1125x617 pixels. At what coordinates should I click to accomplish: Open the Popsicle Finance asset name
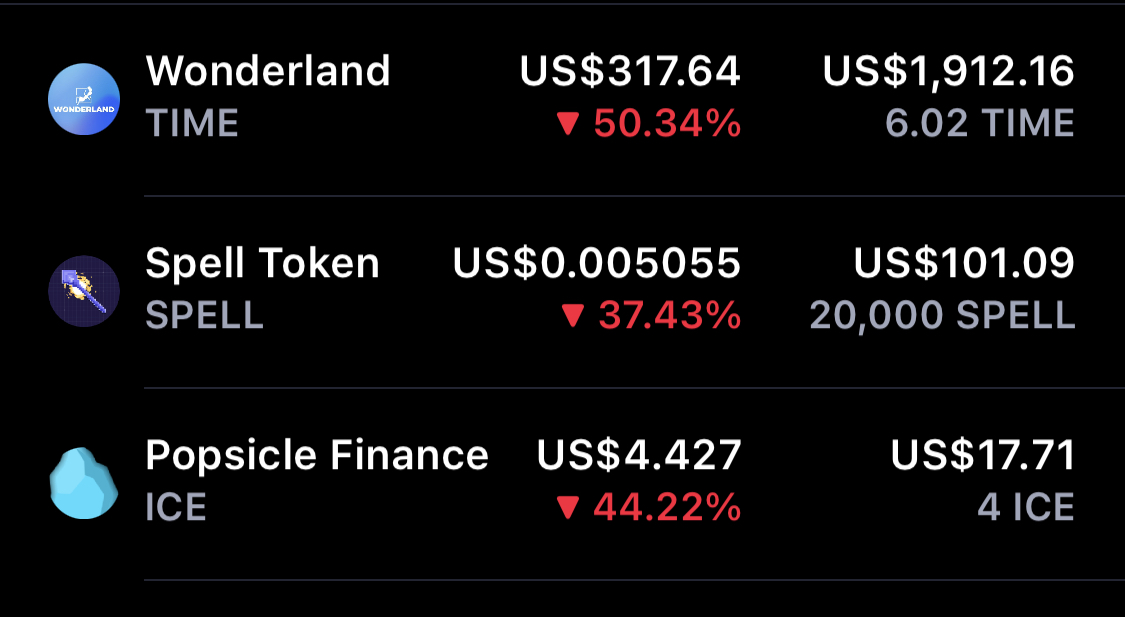pos(316,455)
